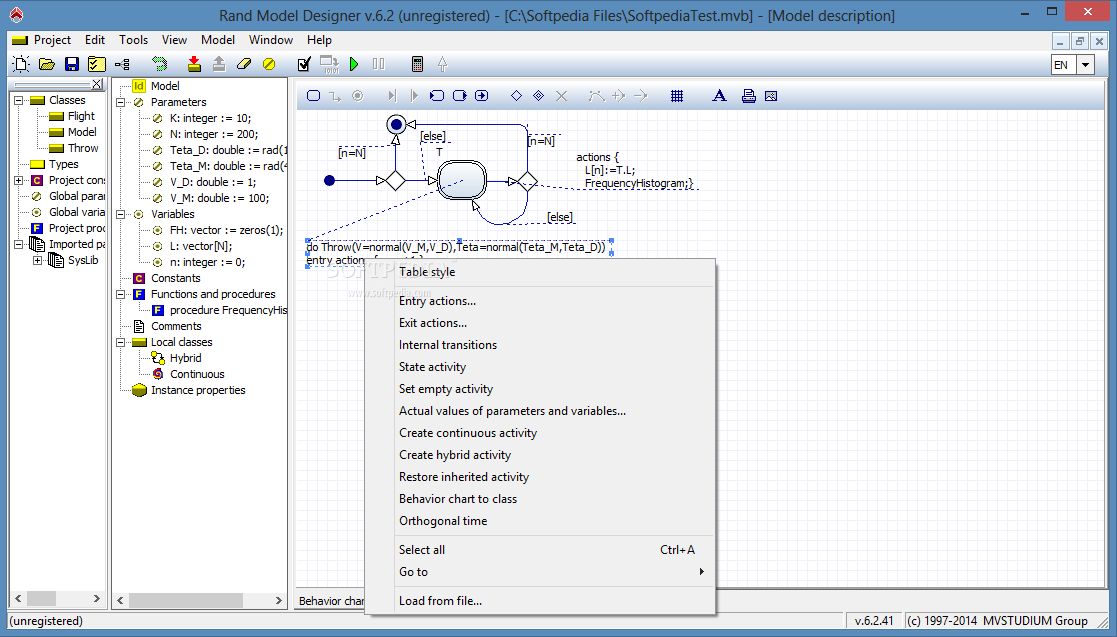This screenshot has height=637, width=1117.
Task: Open the Help menu
Action: (319, 40)
